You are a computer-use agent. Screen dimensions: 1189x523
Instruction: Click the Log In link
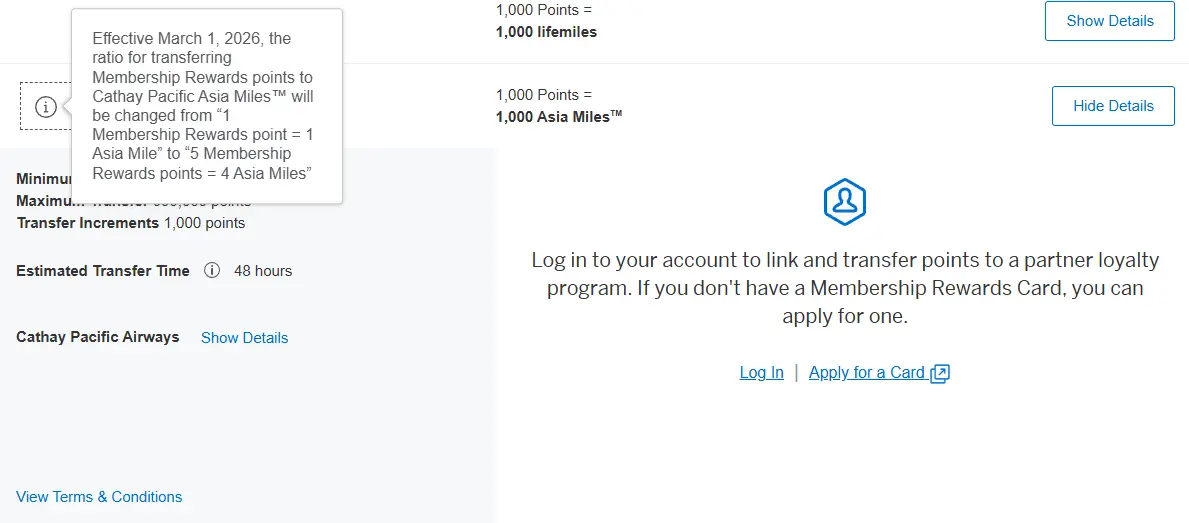click(761, 373)
